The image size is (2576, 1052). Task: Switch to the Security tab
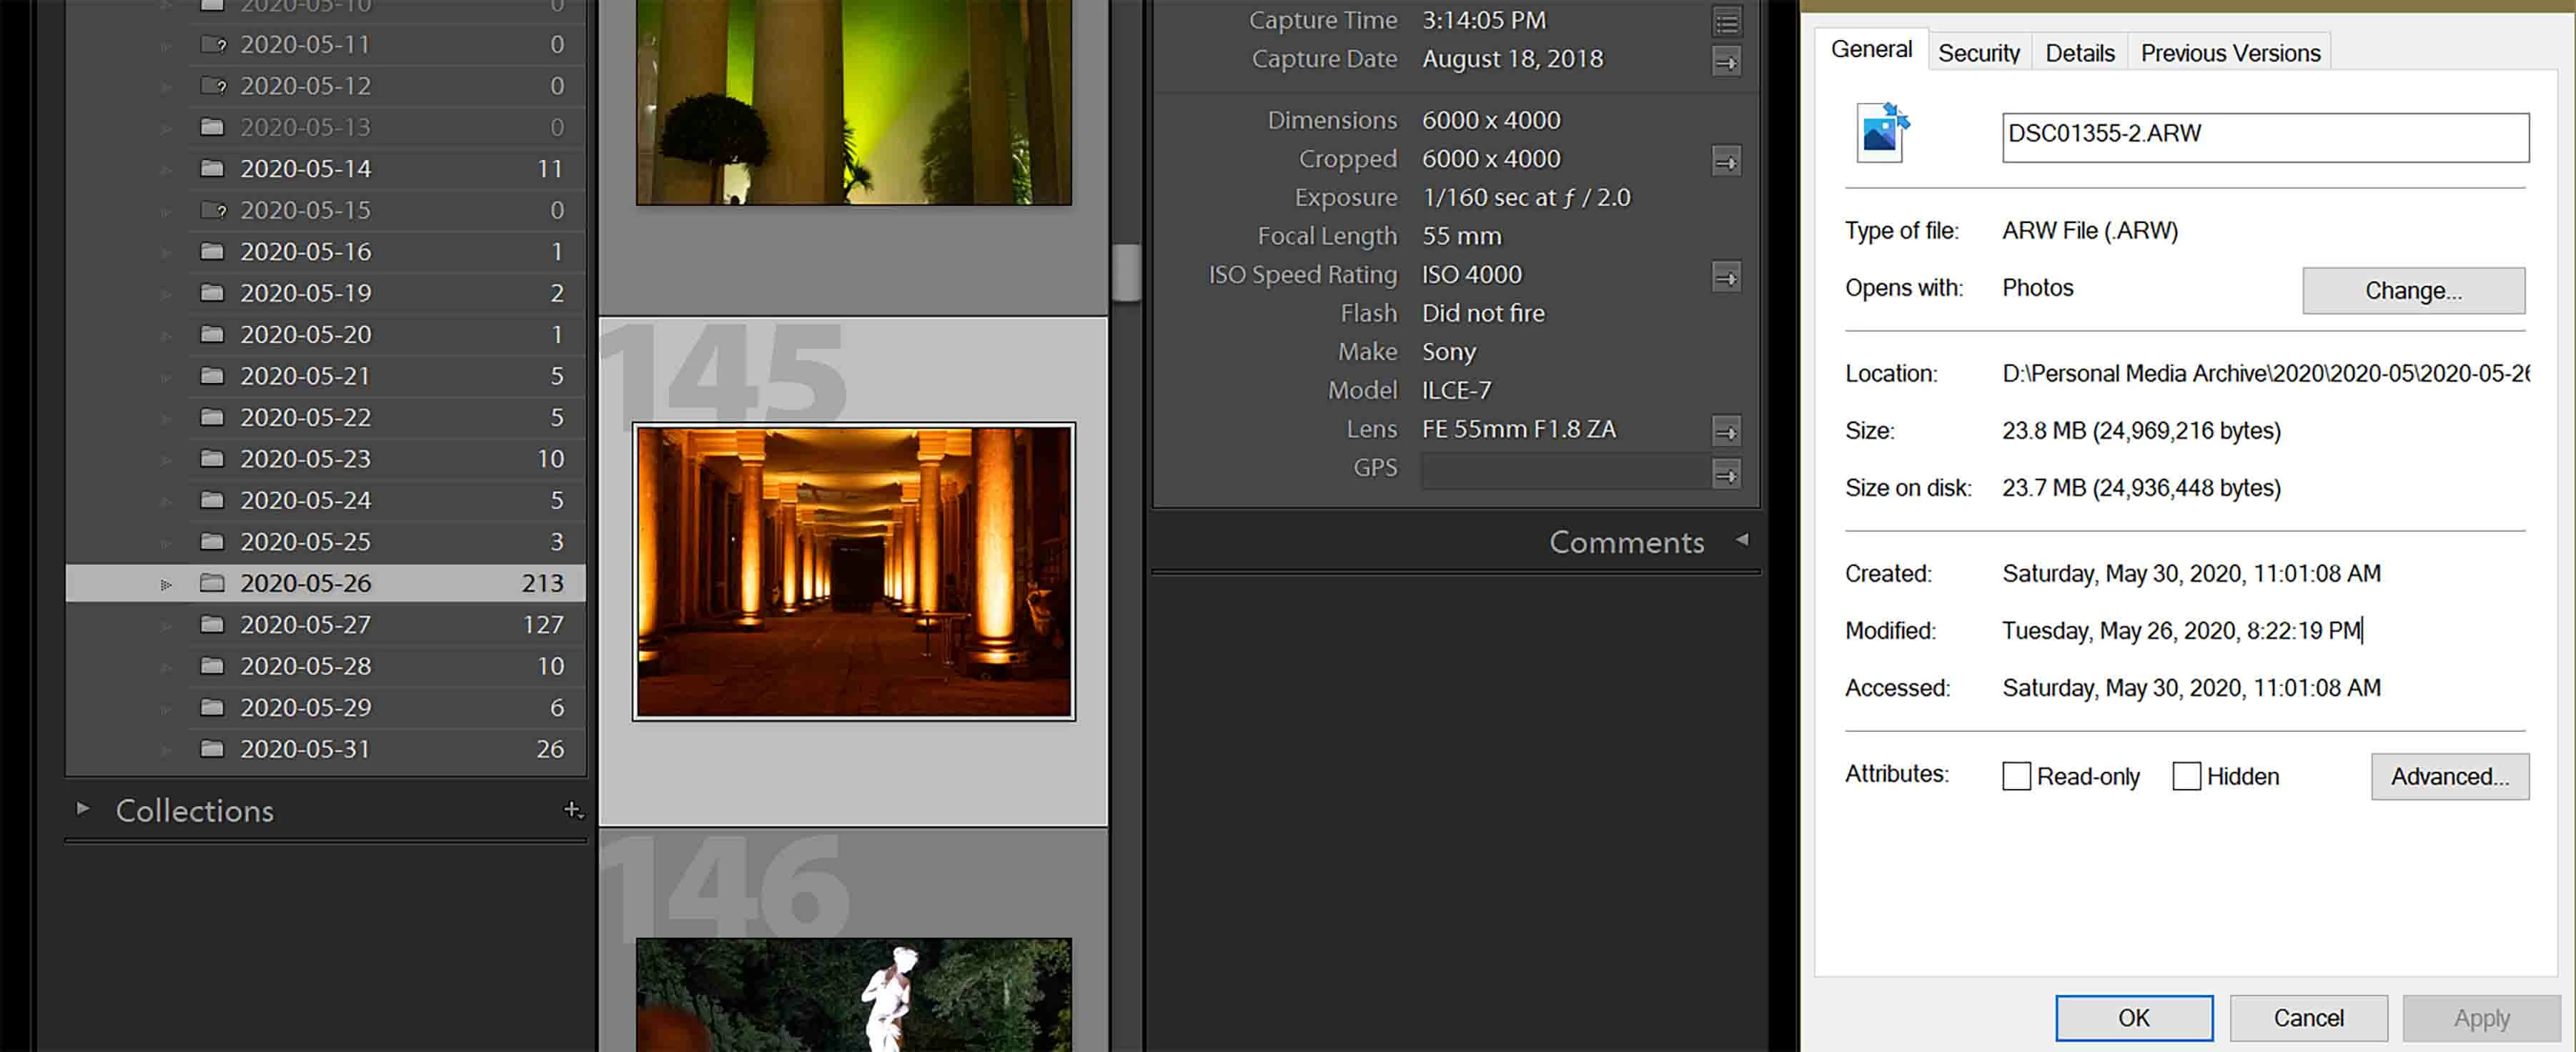coord(1978,53)
